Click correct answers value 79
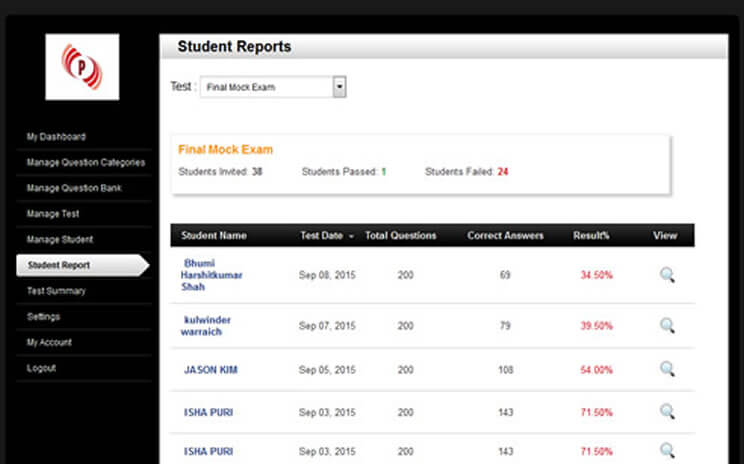The height and width of the screenshot is (464, 744). [x=505, y=326]
